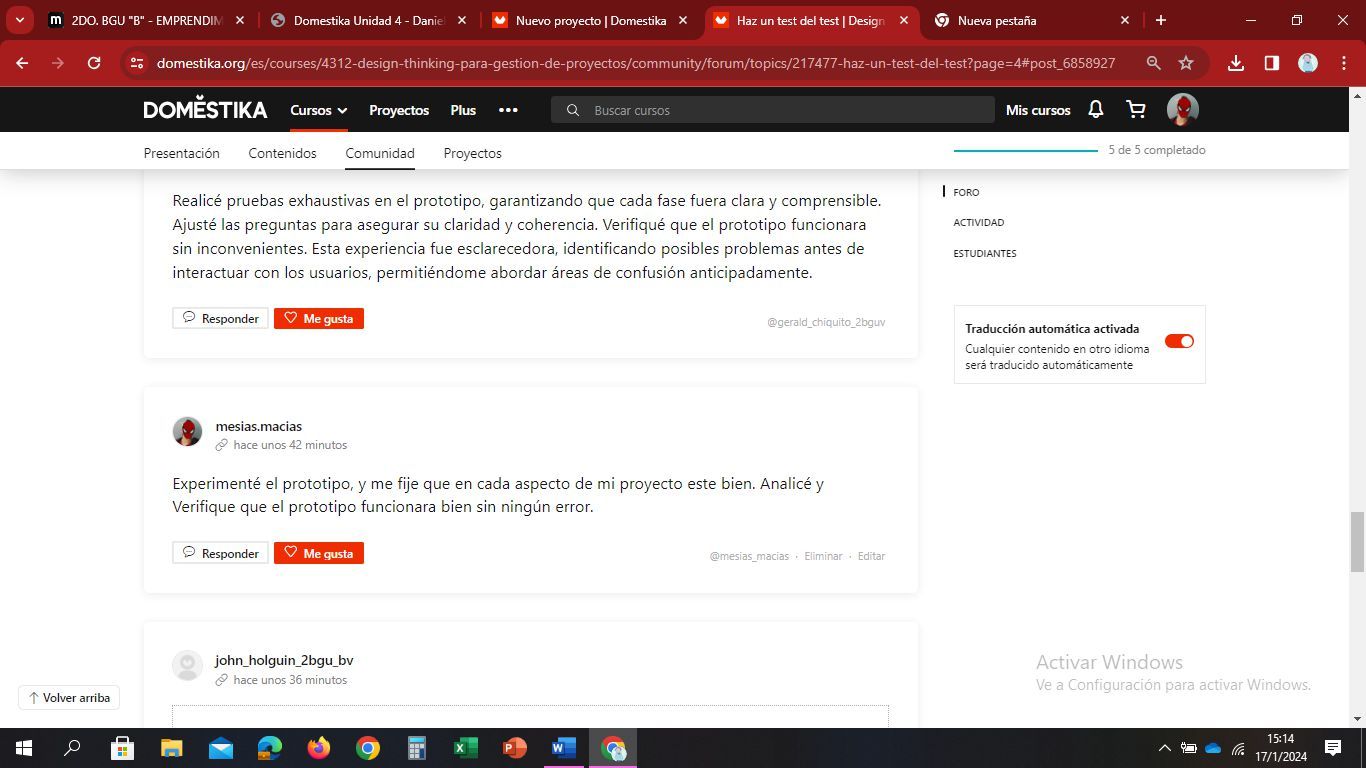Disable the Traducción automática toggle
Viewport: 1366px width, 768px height.
click(x=1179, y=341)
